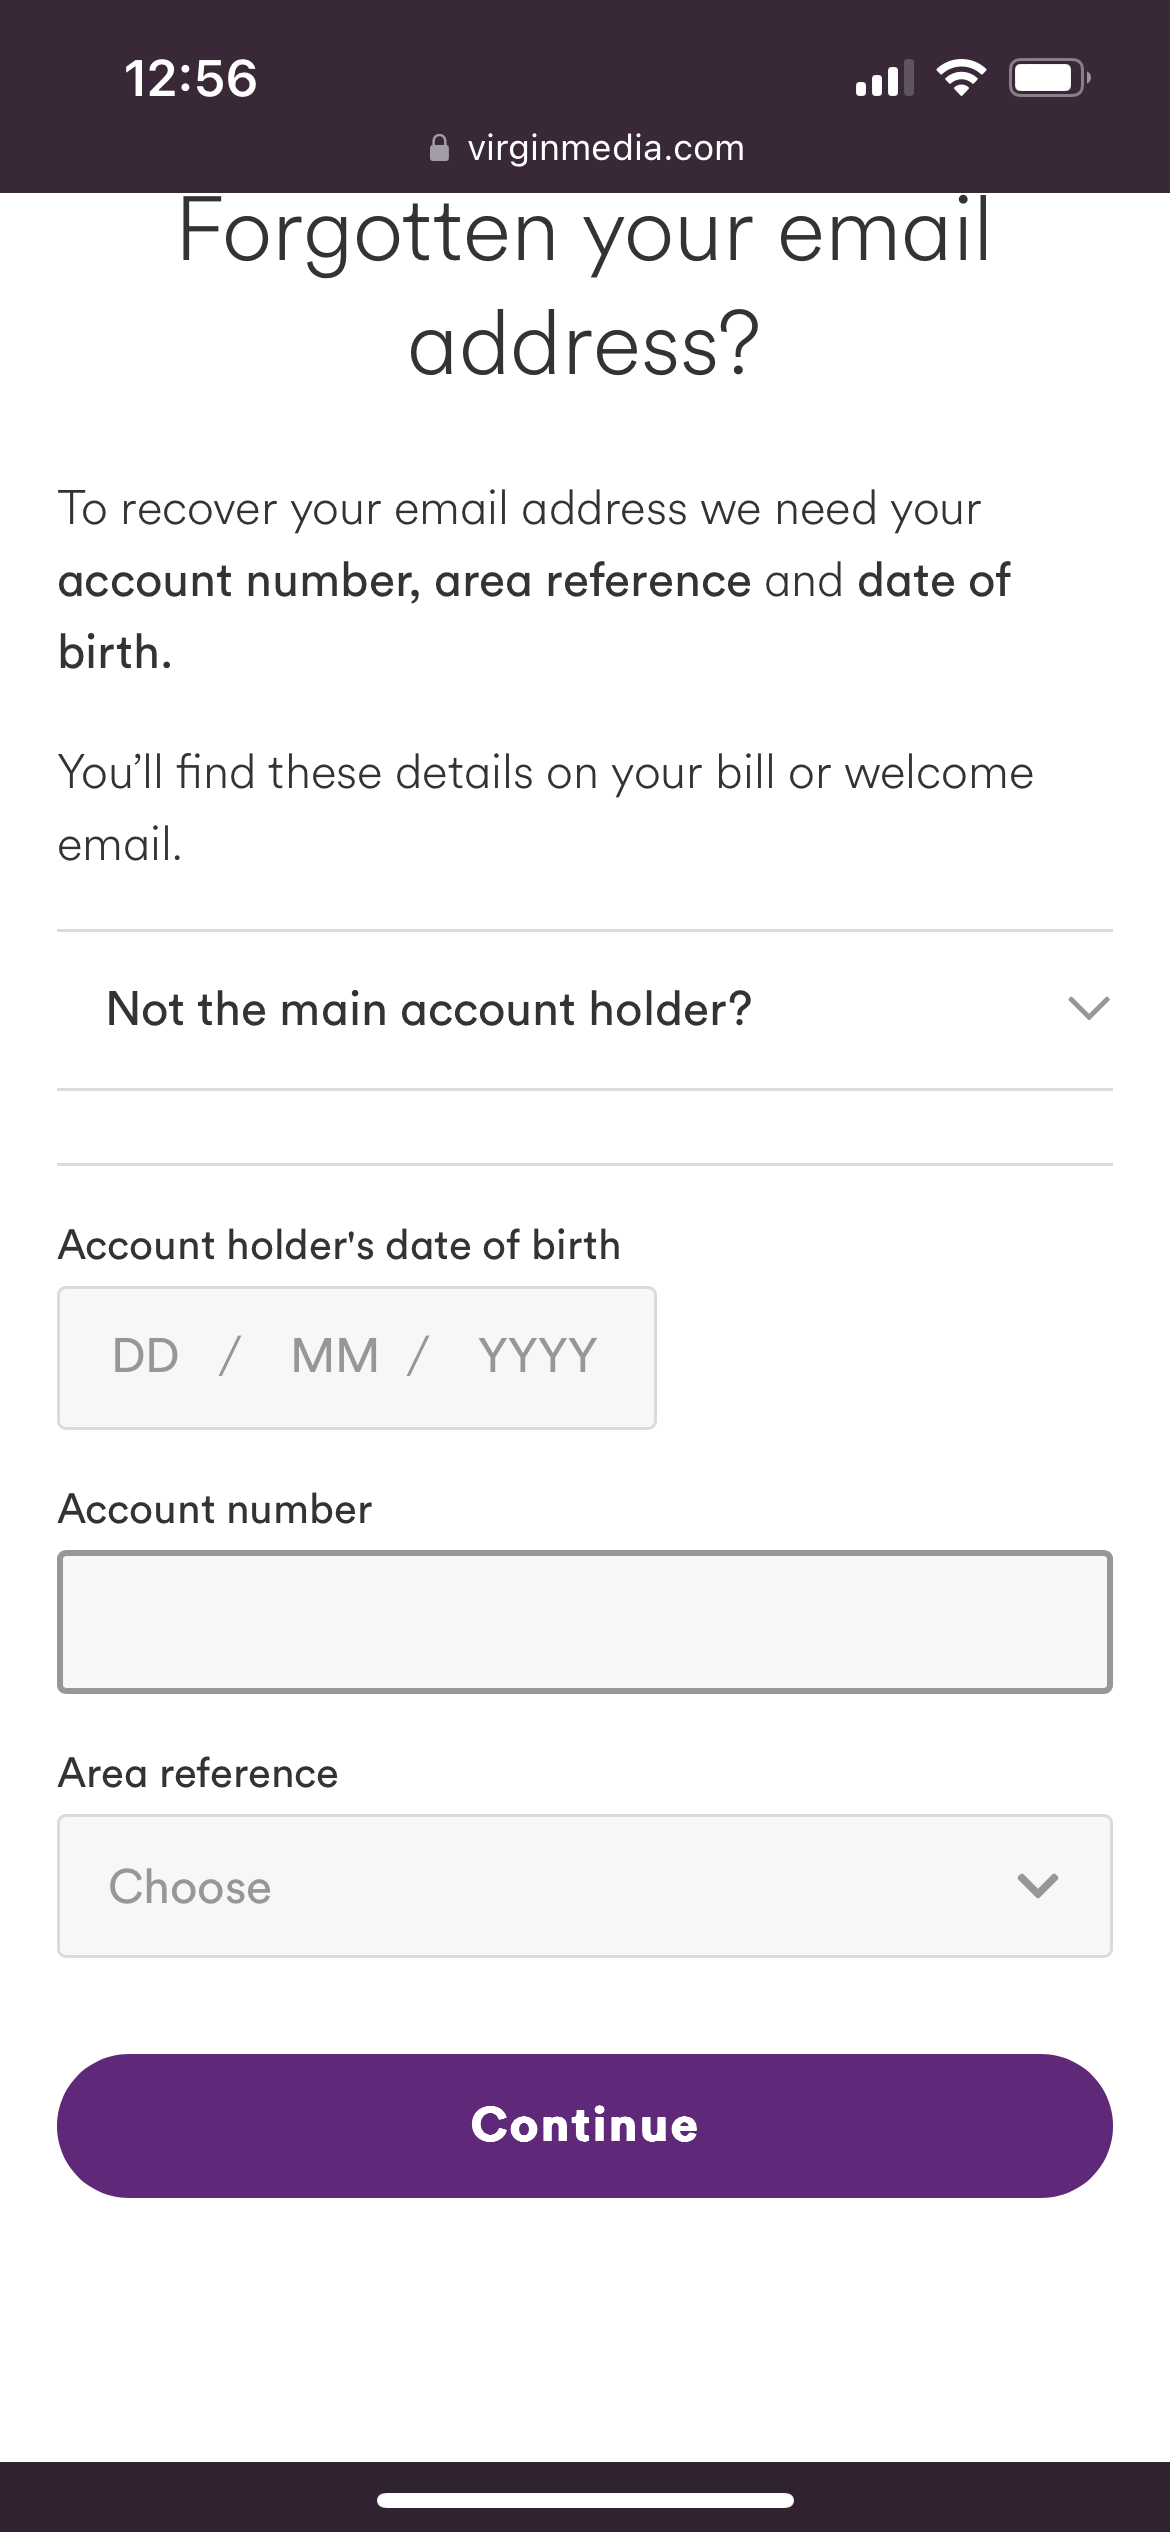Expand the 'Not the main account holder?' chevron

click(x=1088, y=1008)
